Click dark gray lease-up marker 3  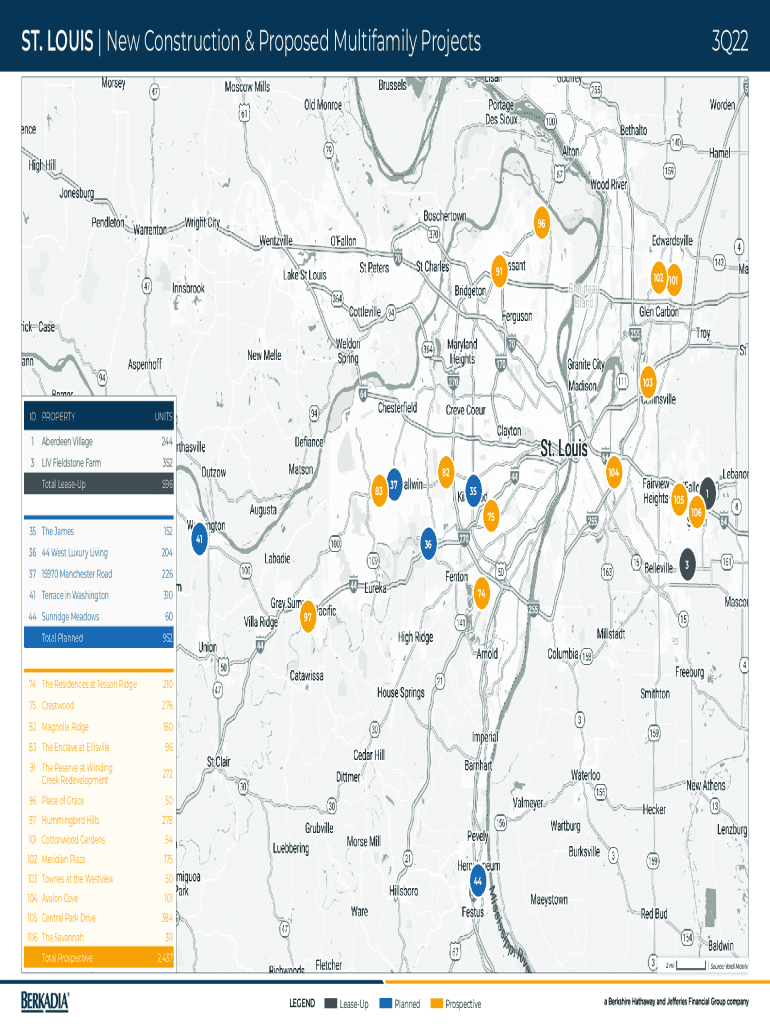(688, 564)
